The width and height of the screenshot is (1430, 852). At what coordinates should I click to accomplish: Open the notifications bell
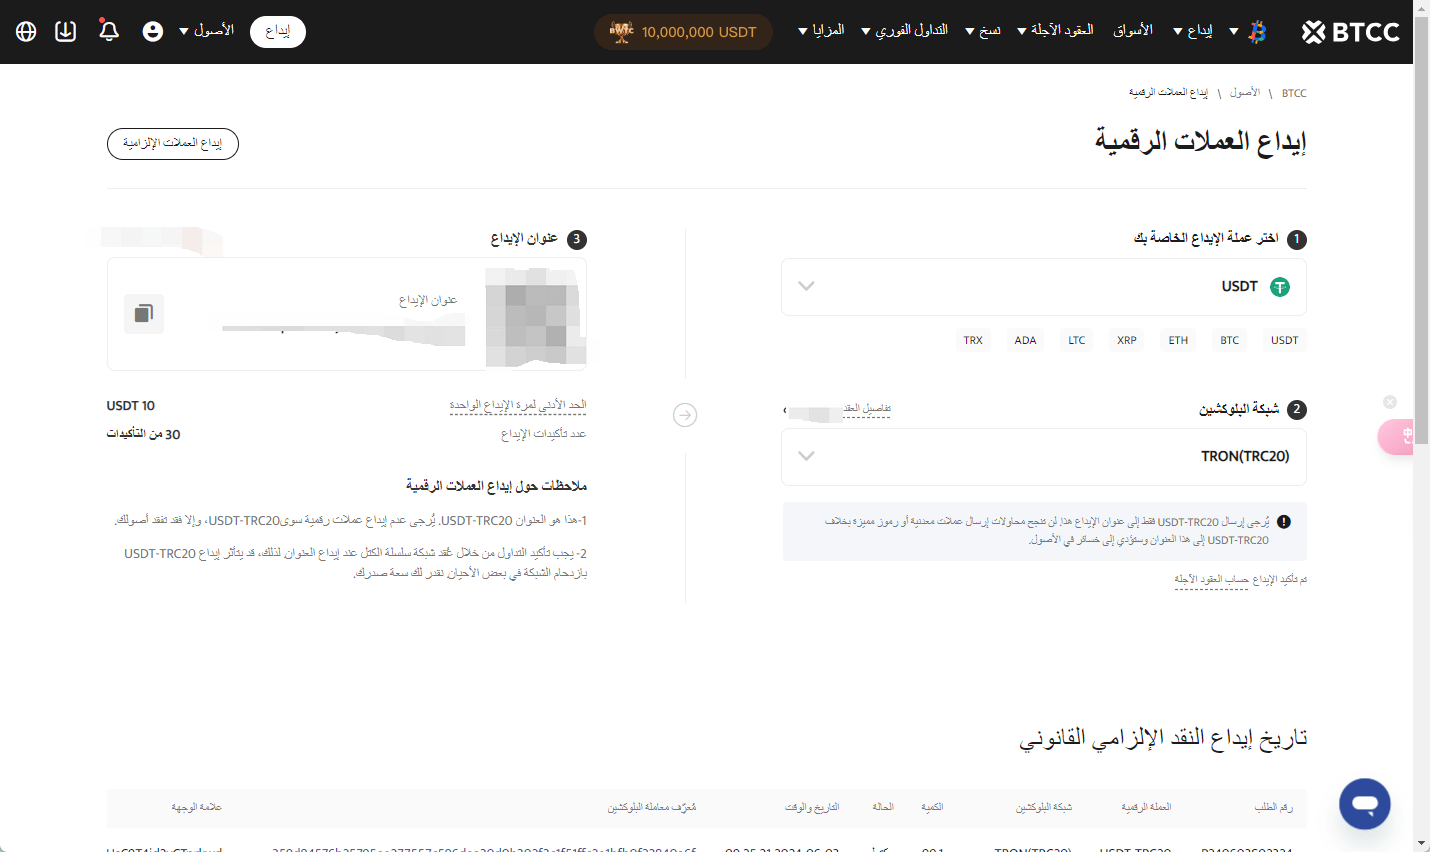coord(109,32)
